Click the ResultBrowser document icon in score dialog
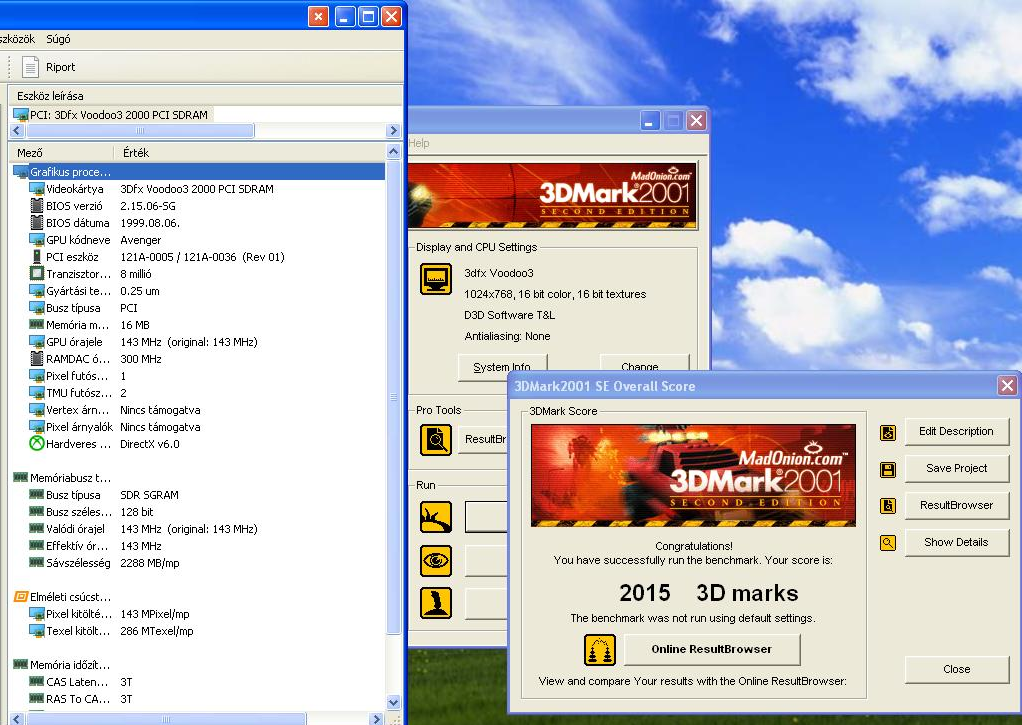1022x725 pixels. pos(888,505)
